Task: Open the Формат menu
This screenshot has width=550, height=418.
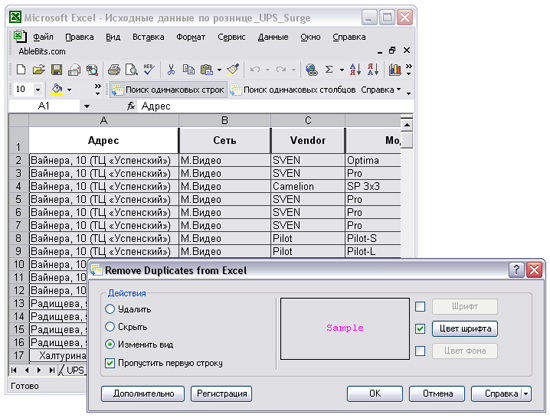Action: (x=190, y=37)
